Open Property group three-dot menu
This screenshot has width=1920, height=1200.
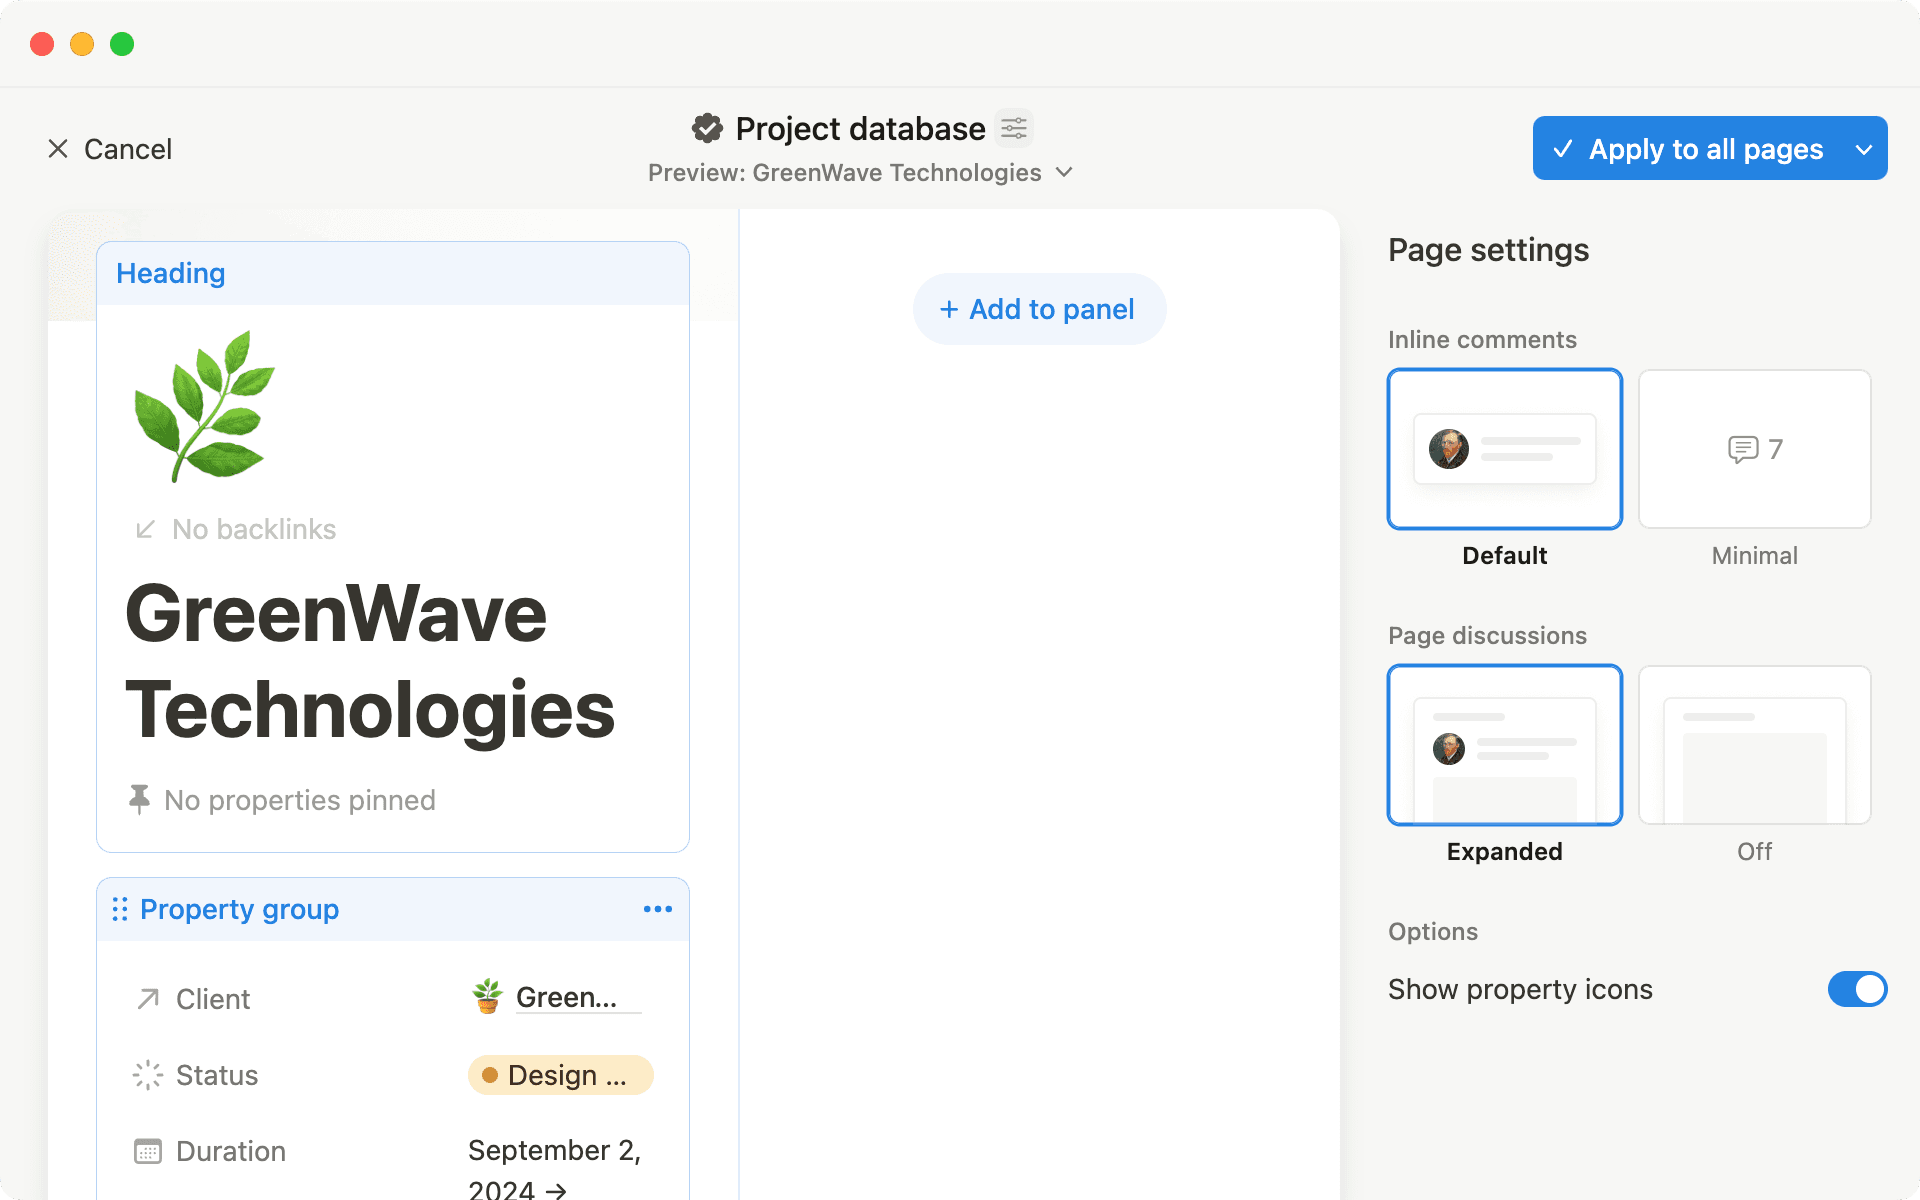(657, 909)
